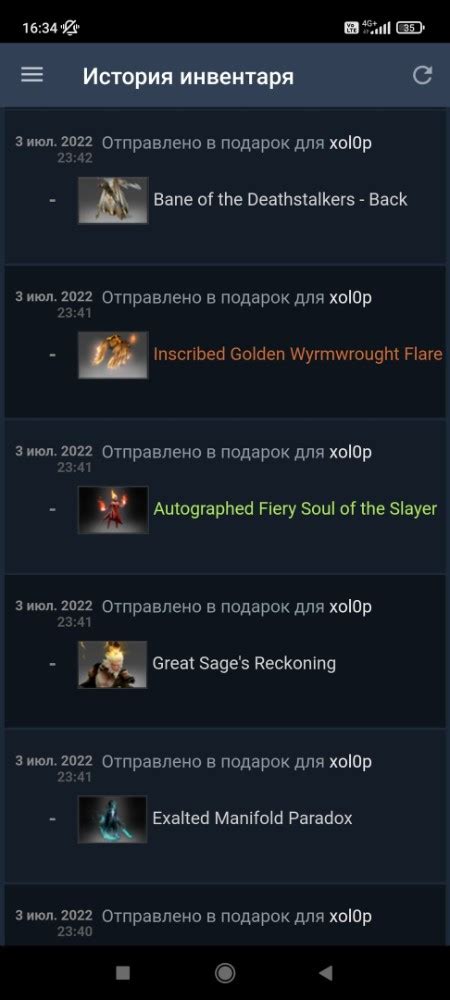
Task: Select Bane of the Deathstalkers - Back link
Action: point(280,200)
